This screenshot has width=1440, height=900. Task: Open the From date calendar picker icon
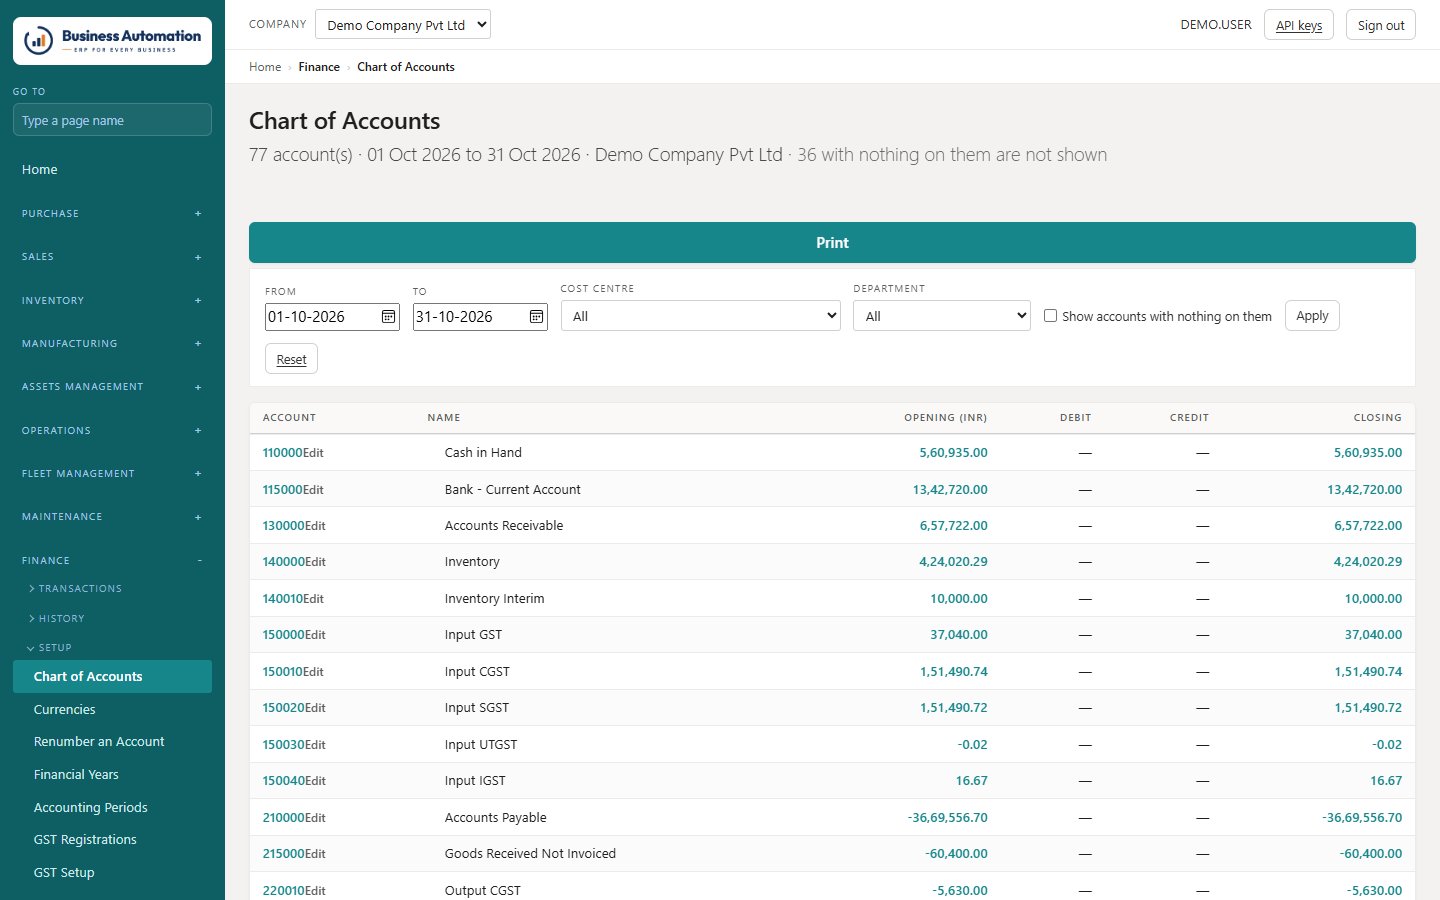(x=388, y=317)
